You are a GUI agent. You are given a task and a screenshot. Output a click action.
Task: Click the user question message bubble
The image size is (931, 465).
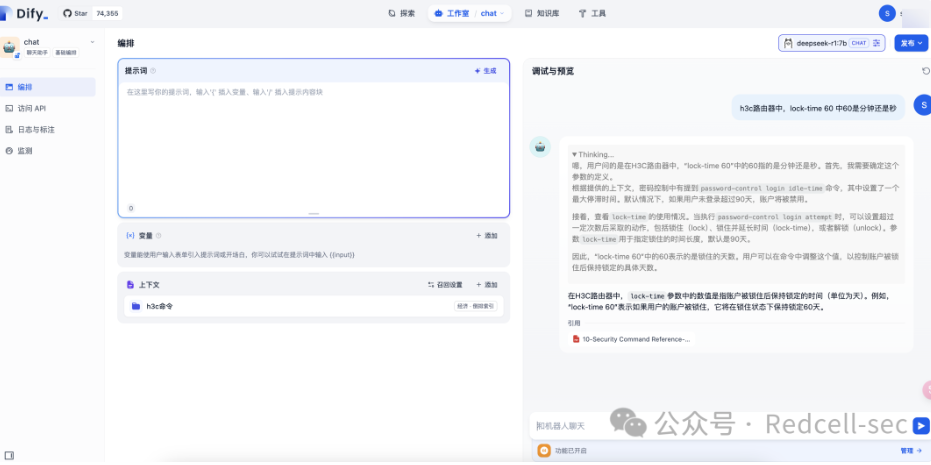click(818, 107)
